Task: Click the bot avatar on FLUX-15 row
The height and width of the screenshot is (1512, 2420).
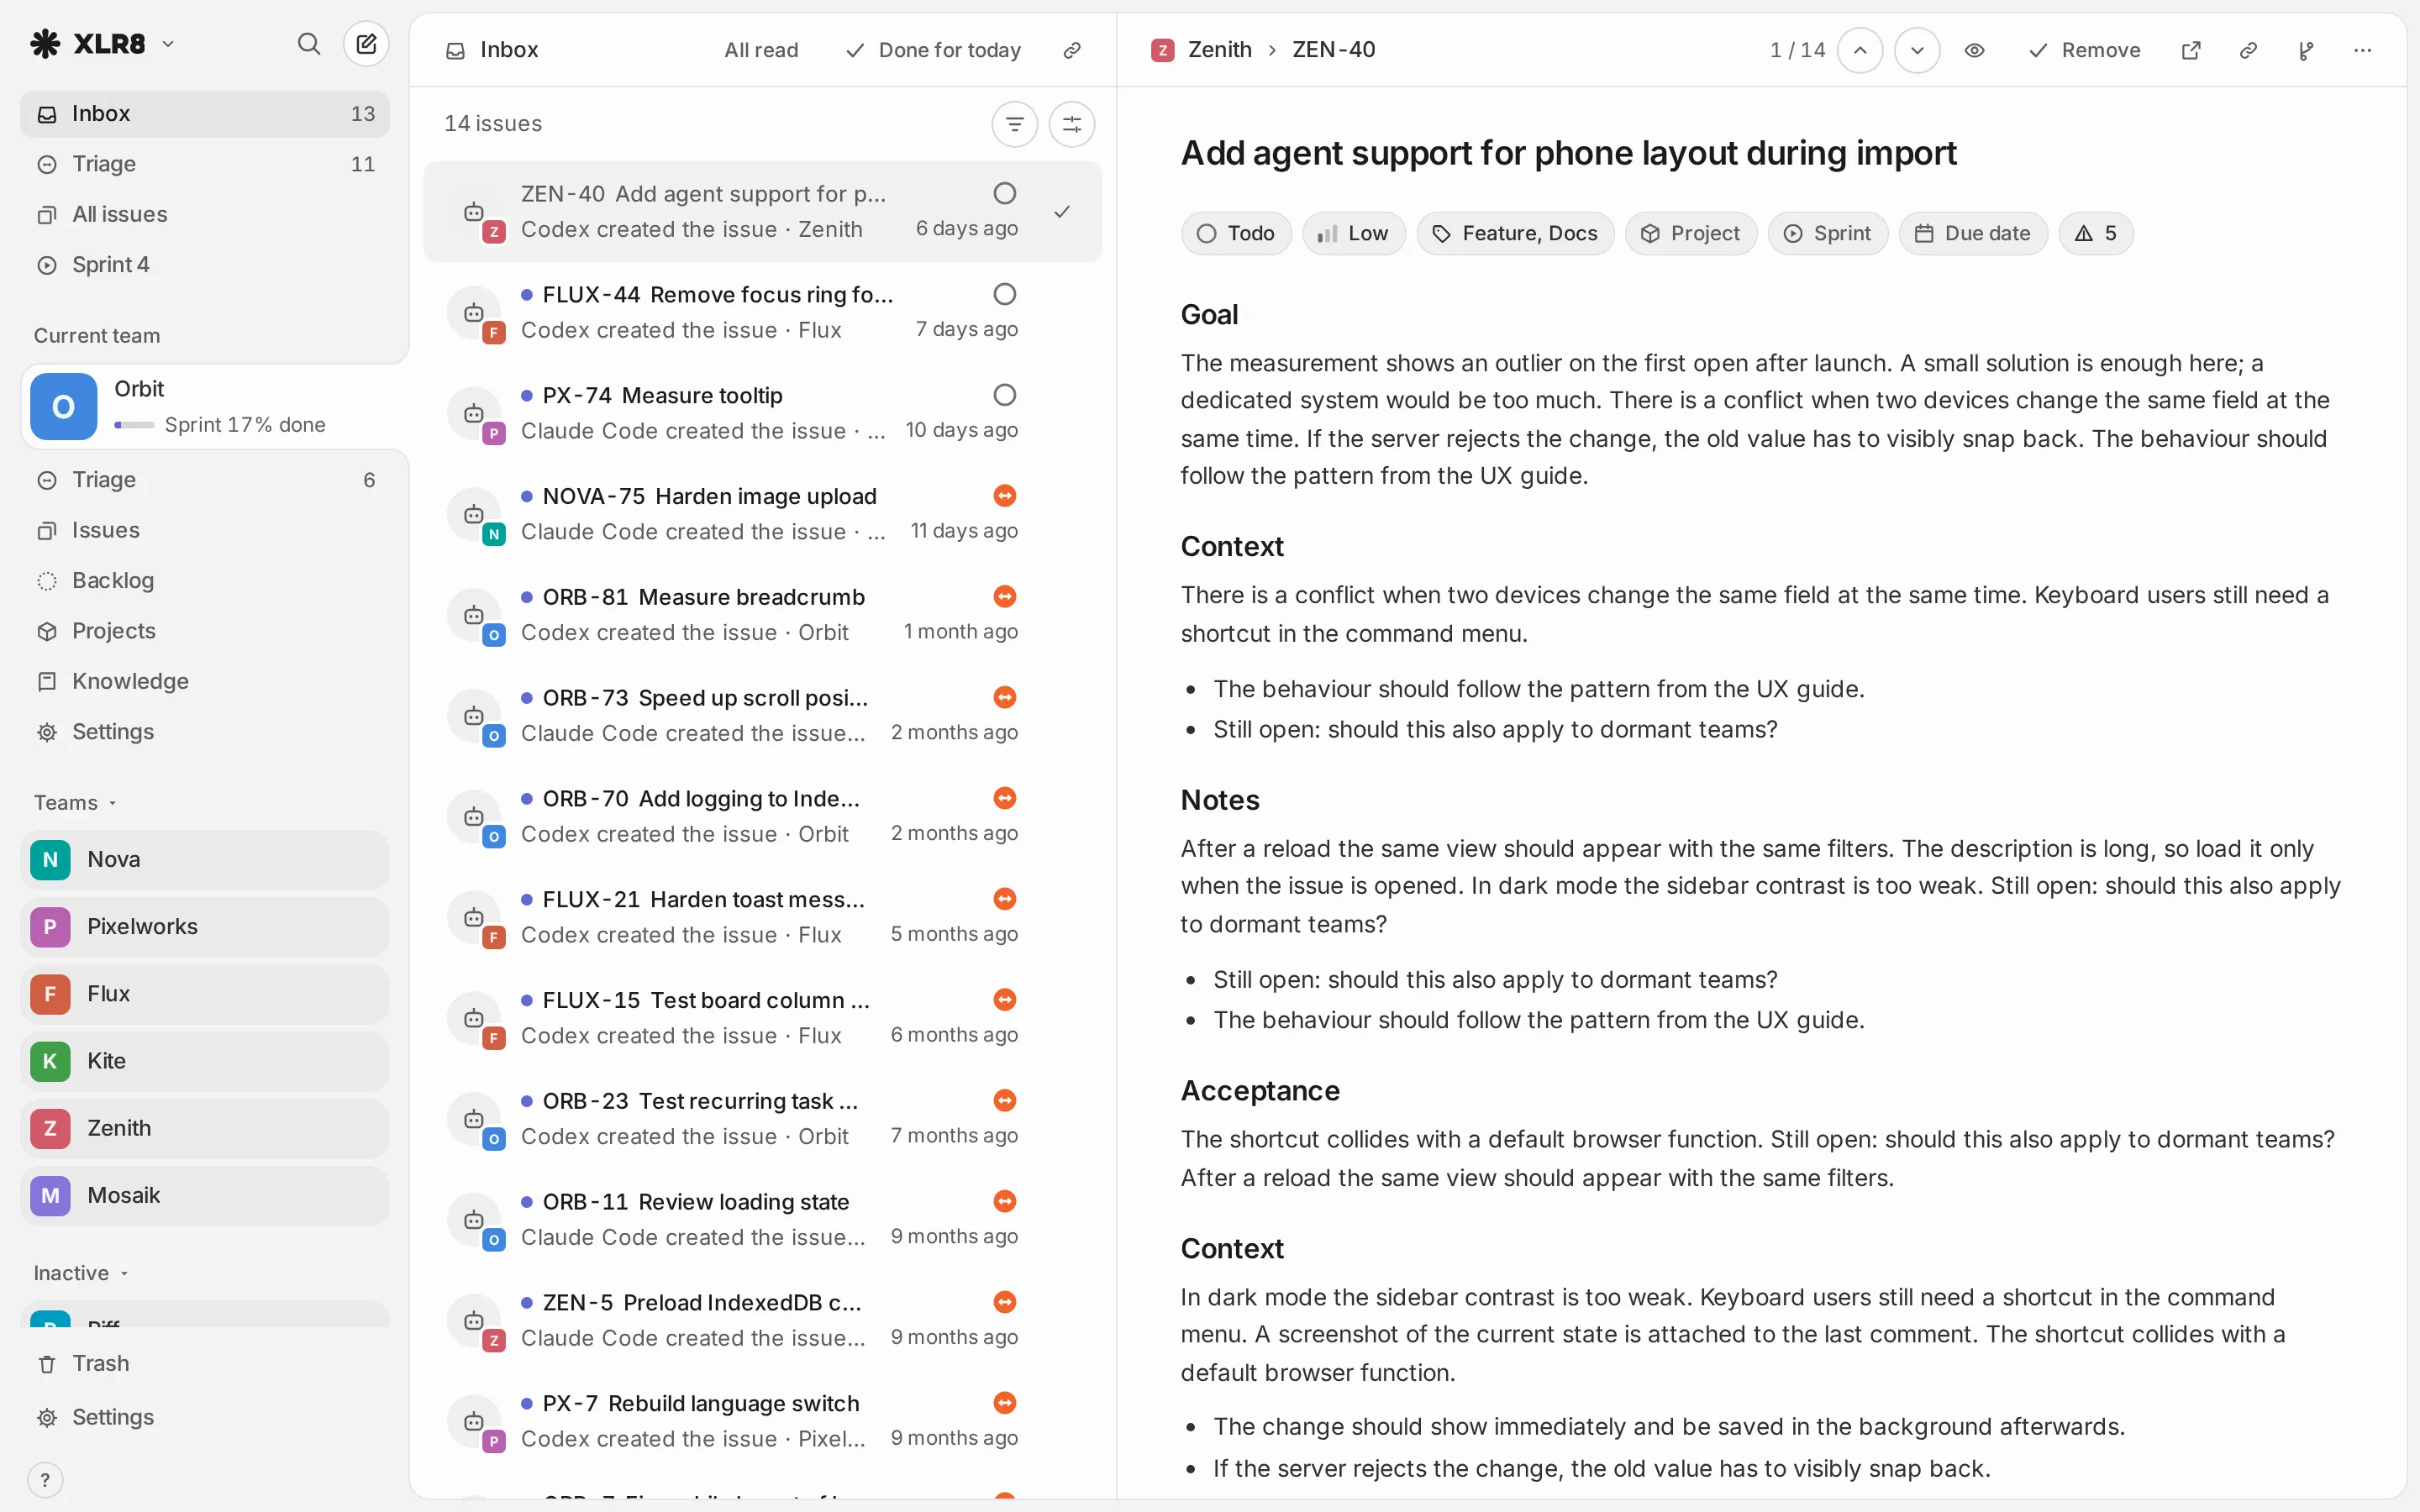Action: coord(474,1018)
